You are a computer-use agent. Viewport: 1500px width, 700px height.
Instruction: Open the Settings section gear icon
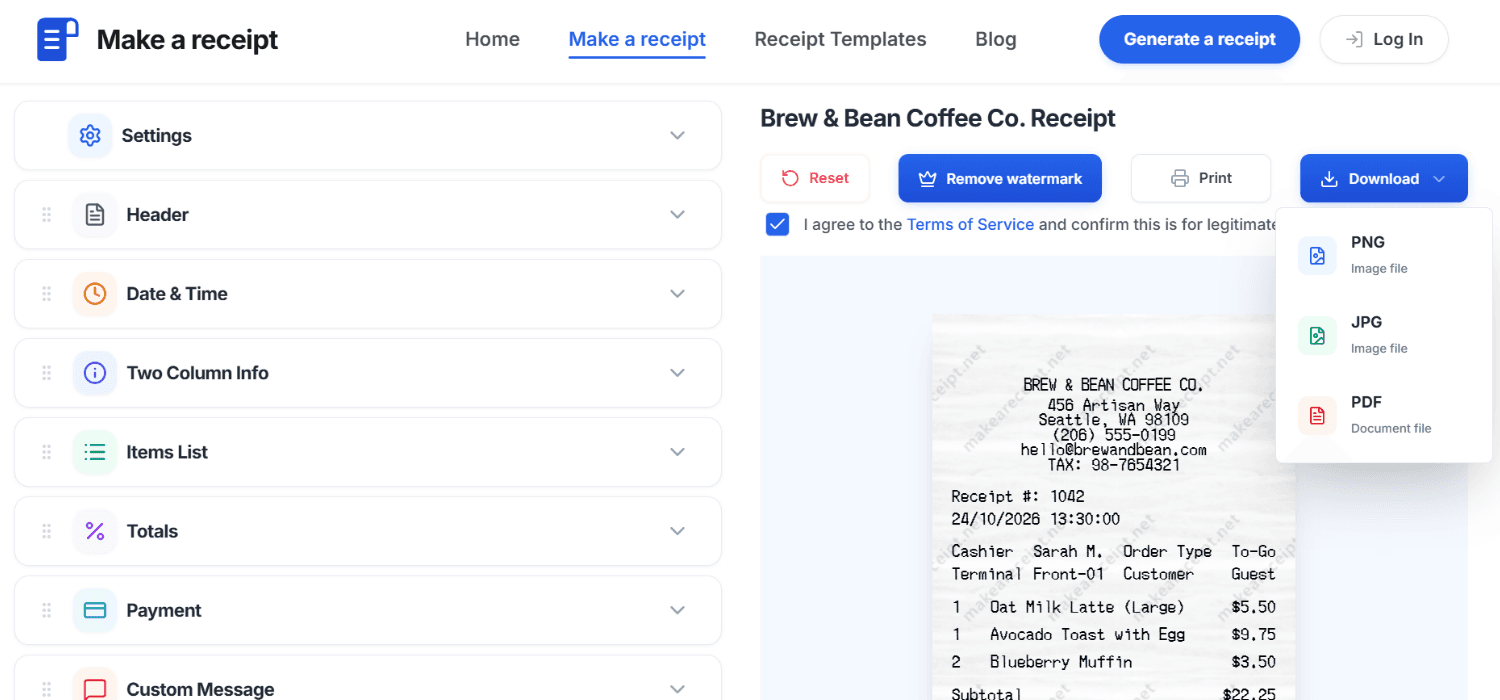pyautogui.click(x=89, y=135)
